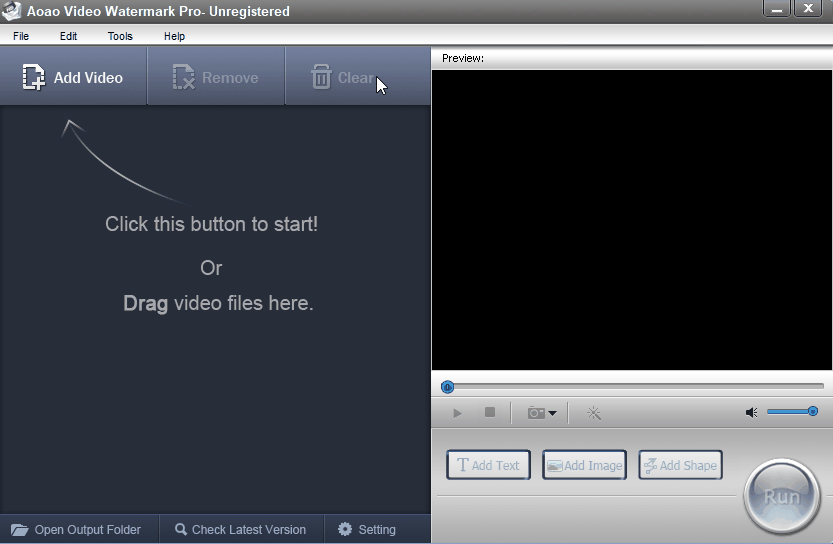Play the preview video
The width and height of the screenshot is (833, 544).
[457, 413]
